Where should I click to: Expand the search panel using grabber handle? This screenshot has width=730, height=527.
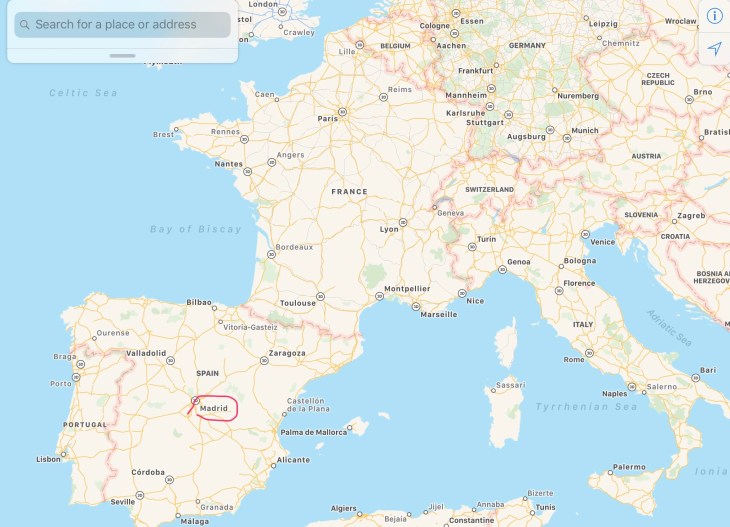[122, 56]
